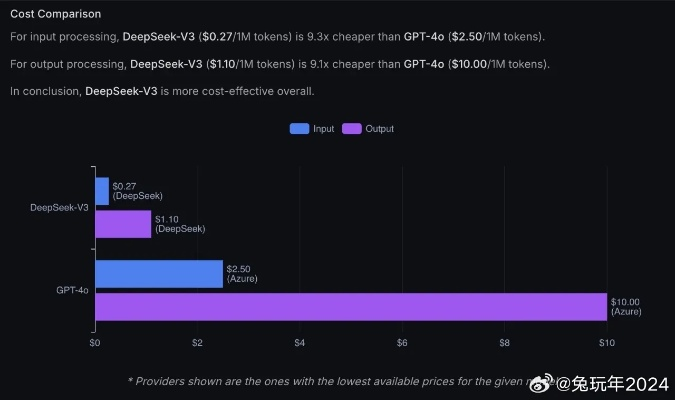The height and width of the screenshot is (400, 675).
Task: Click the $10.00 (Azure) data label
Action: click(624, 307)
